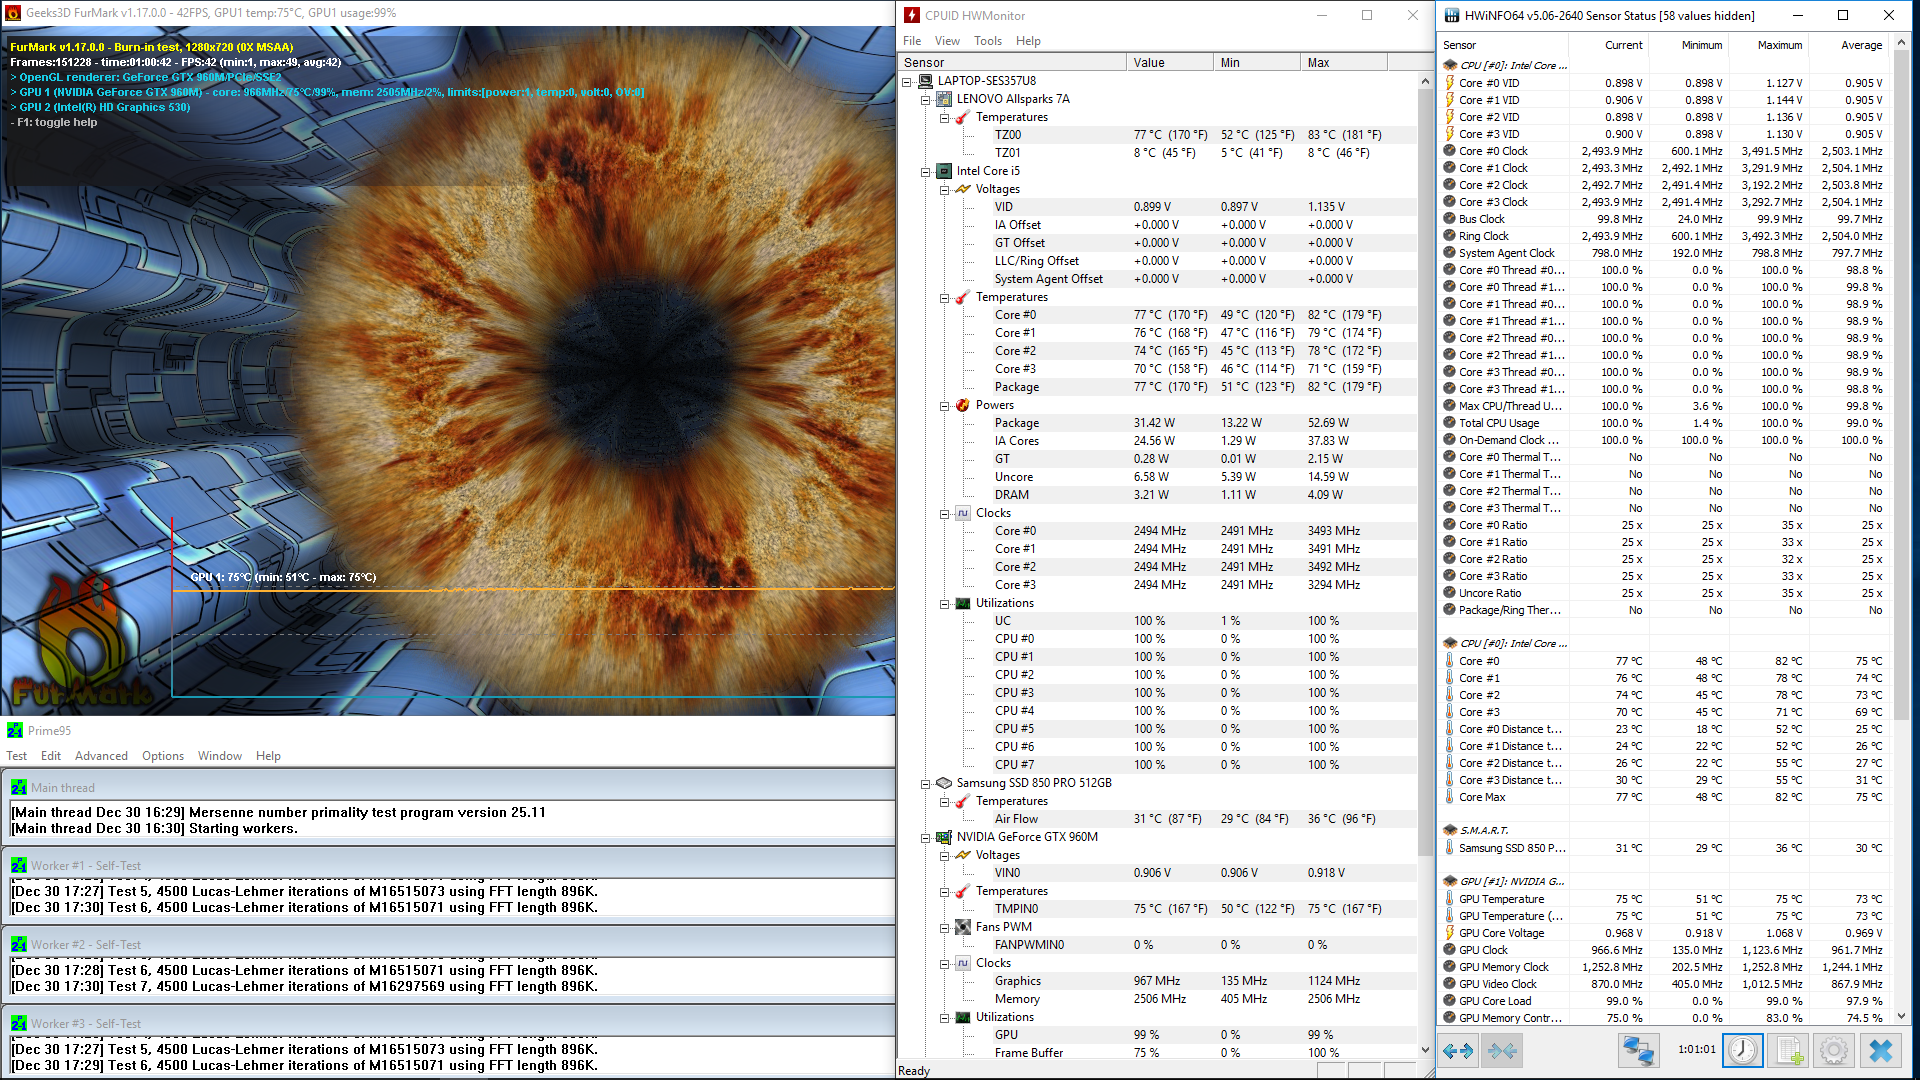Image resolution: width=1920 pixels, height=1080 pixels.
Task: Open Prime95 Options menu
Action: [x=163, y=756]
